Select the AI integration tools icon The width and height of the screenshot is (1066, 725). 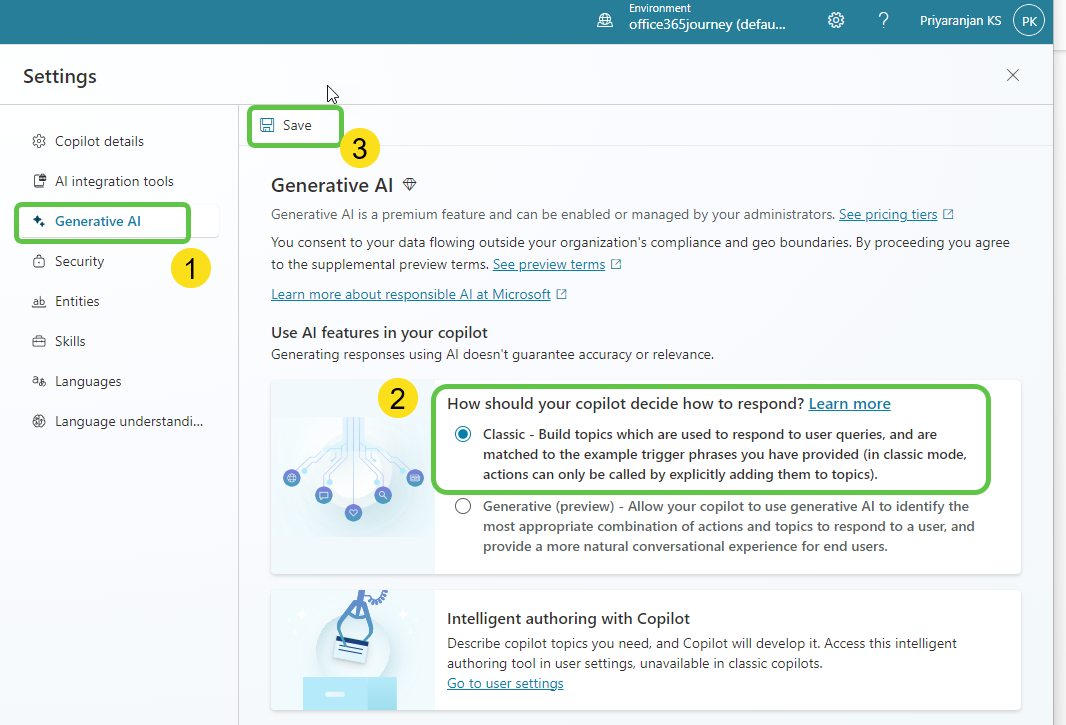[x=38, y=180]
